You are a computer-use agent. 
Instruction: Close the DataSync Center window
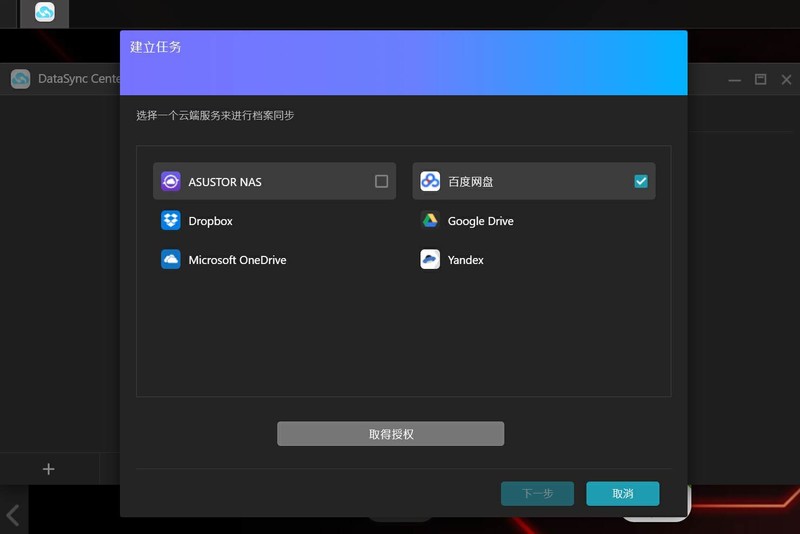coord(786,79)
